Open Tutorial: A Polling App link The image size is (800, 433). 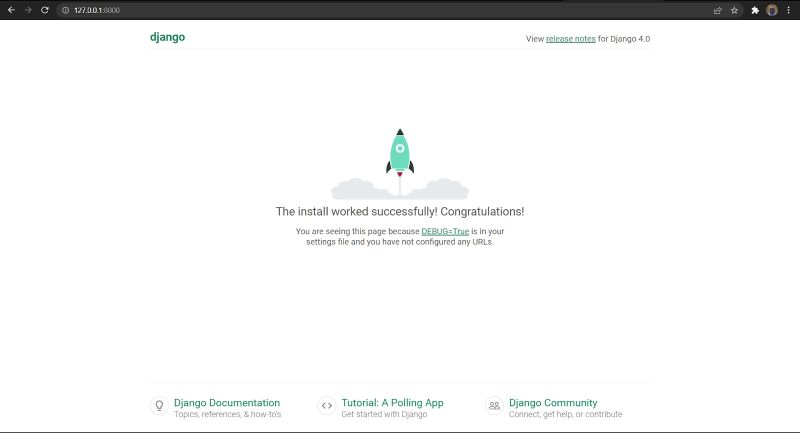392,403
